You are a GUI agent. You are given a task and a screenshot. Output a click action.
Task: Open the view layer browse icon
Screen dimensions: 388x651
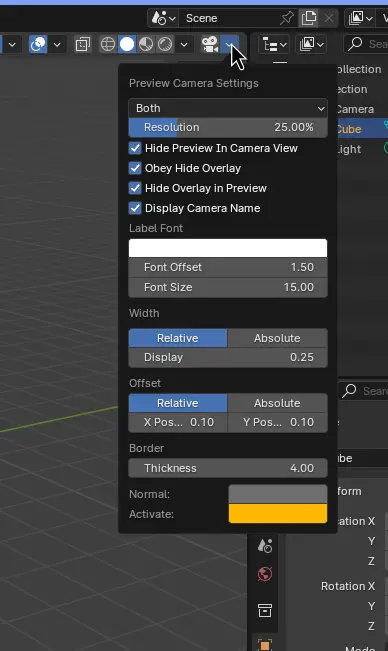[360, 18]
